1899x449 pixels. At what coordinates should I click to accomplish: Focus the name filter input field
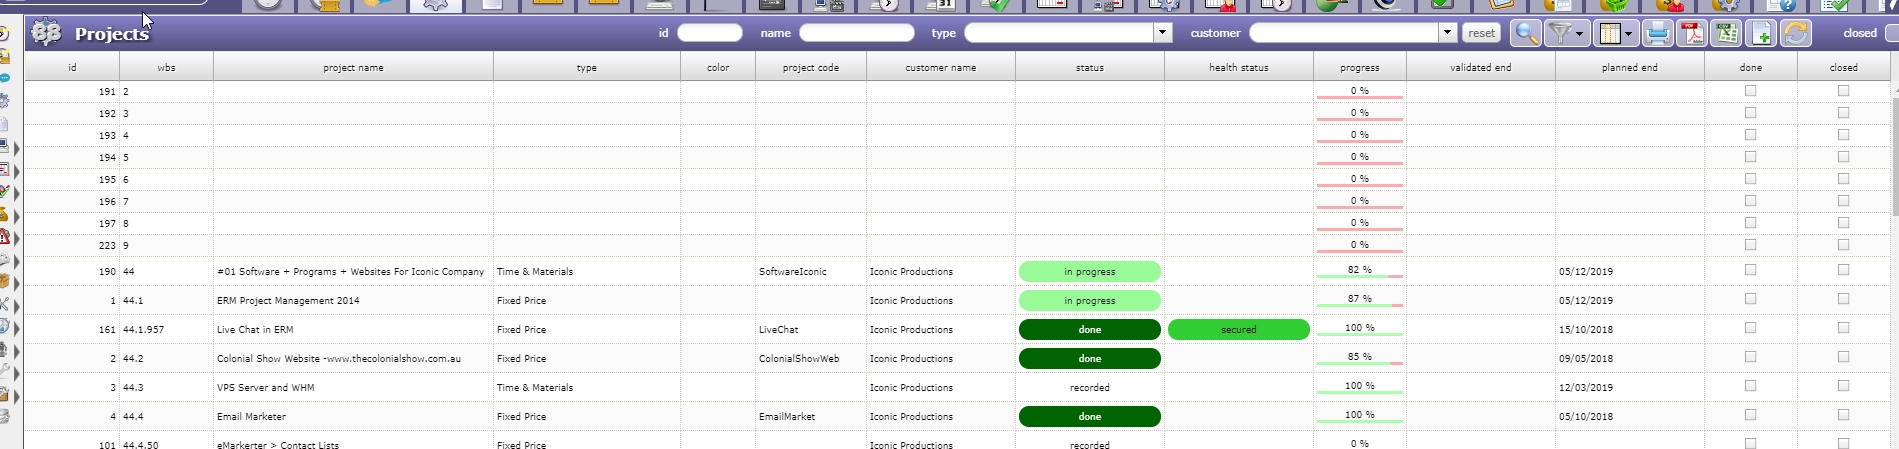(856, 33)
